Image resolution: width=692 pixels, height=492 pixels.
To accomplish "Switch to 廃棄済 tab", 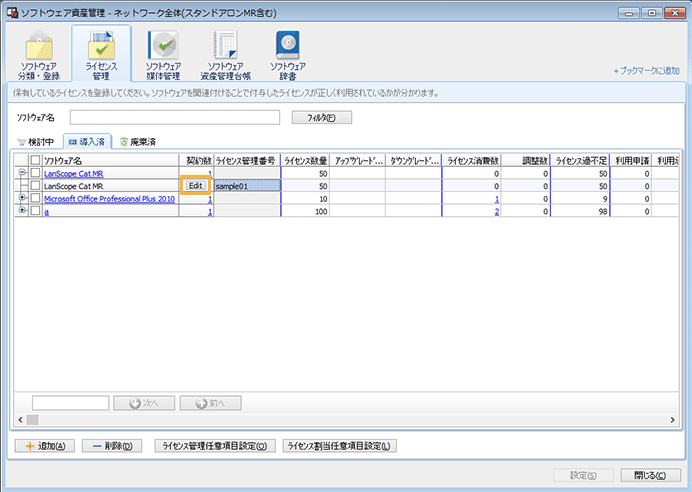I will click(138, 142).
